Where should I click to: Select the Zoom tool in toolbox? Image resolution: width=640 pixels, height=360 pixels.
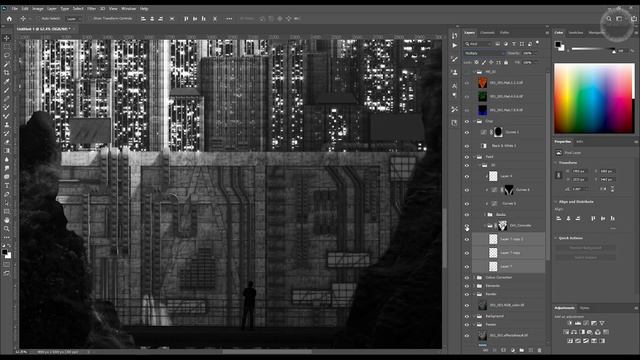tap(7, 229)
